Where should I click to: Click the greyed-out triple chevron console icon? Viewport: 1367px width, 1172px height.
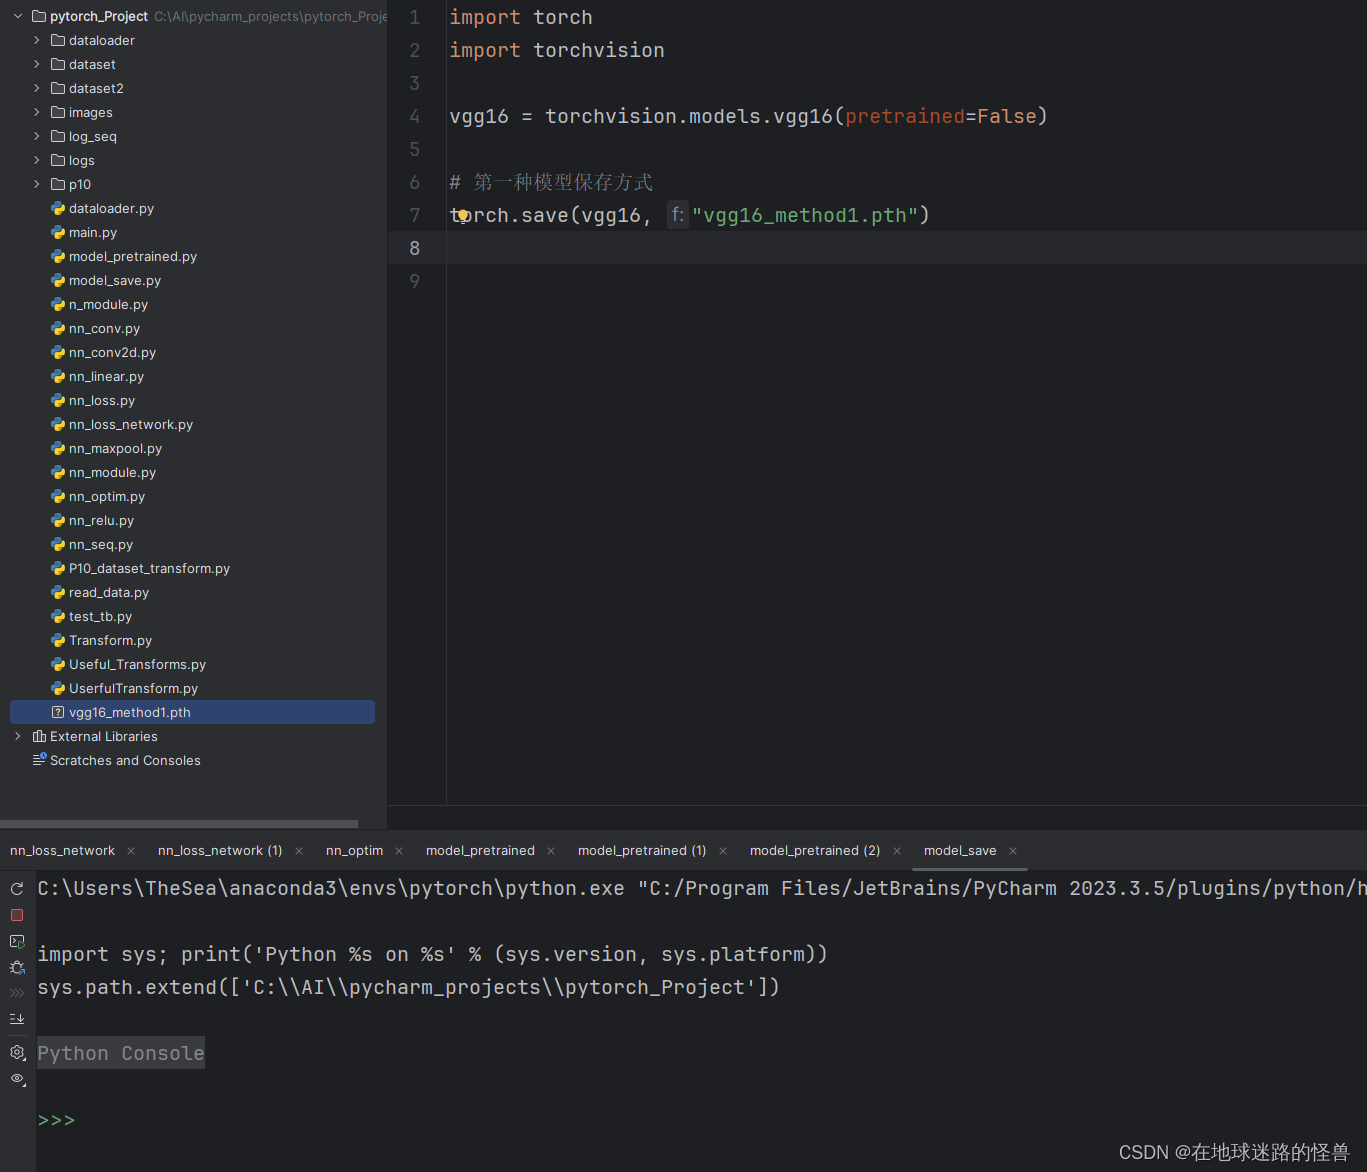pos(17,993)
